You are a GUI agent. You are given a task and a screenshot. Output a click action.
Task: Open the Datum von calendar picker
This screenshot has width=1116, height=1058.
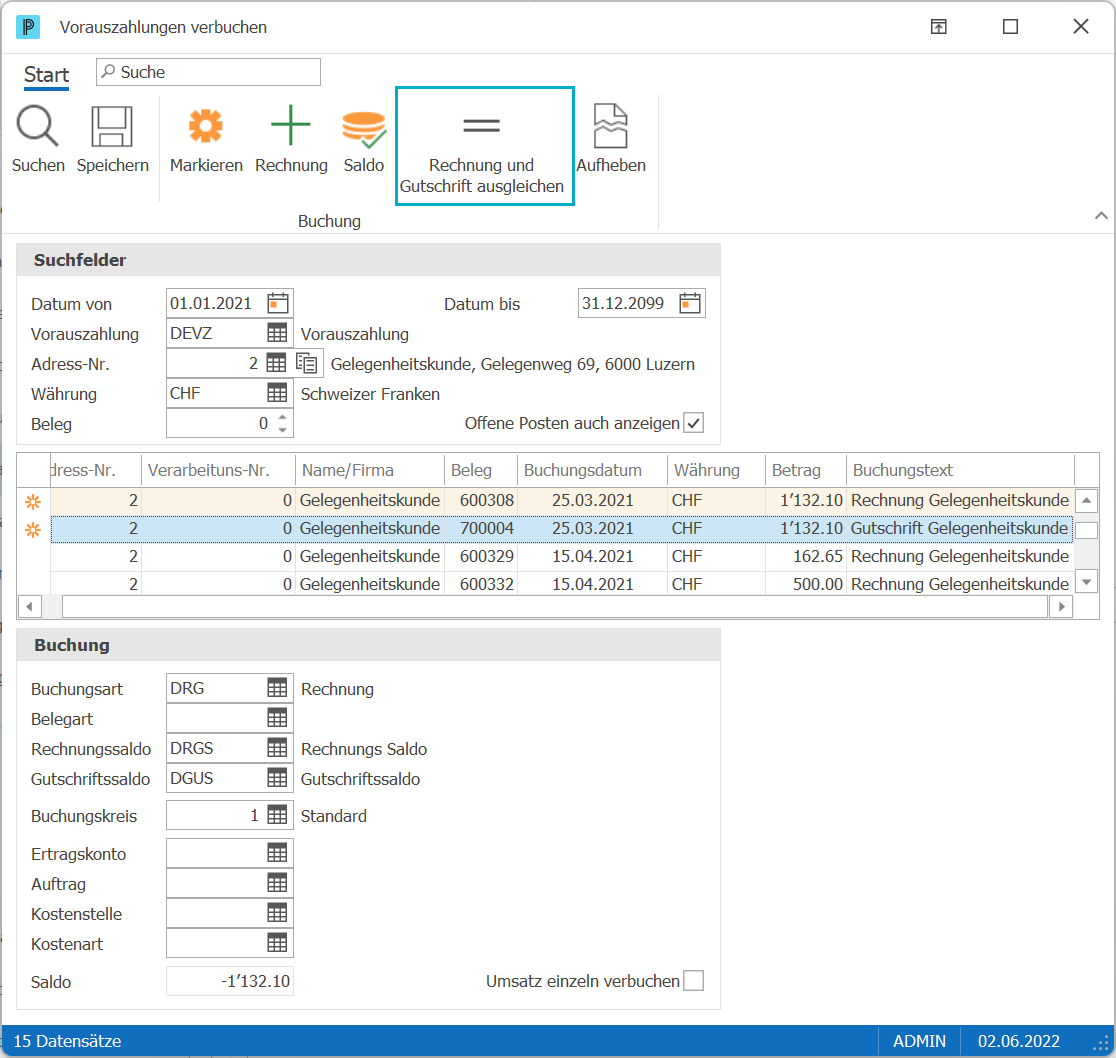click(x=278, y=303)
